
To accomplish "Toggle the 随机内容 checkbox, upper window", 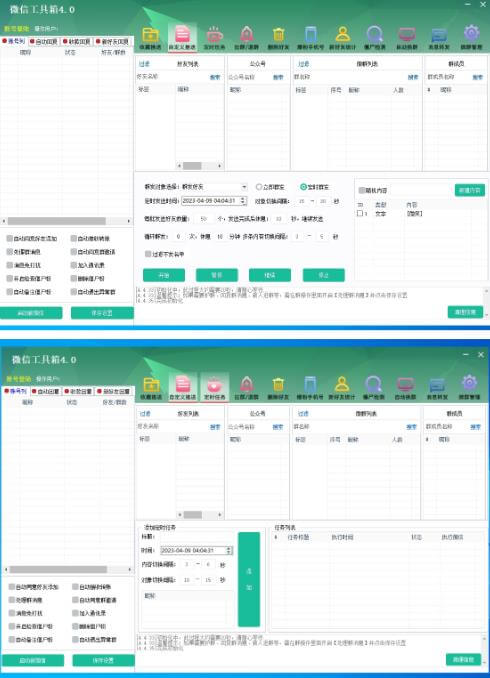I will click(362, 190).
